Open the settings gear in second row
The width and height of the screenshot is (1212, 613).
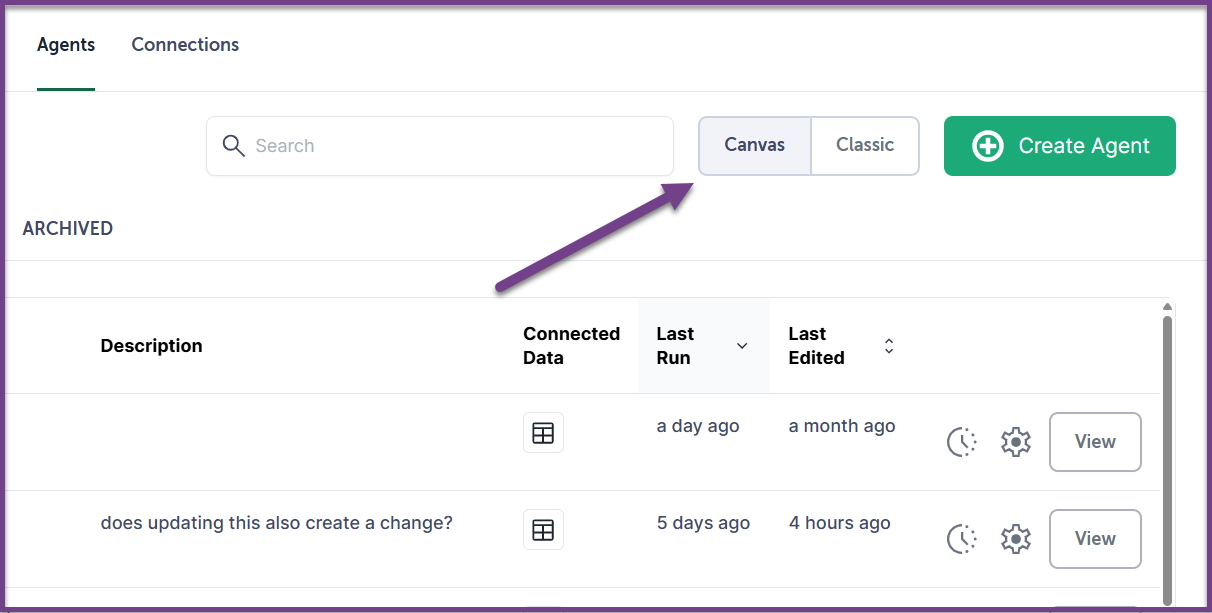coord(1015,539)
